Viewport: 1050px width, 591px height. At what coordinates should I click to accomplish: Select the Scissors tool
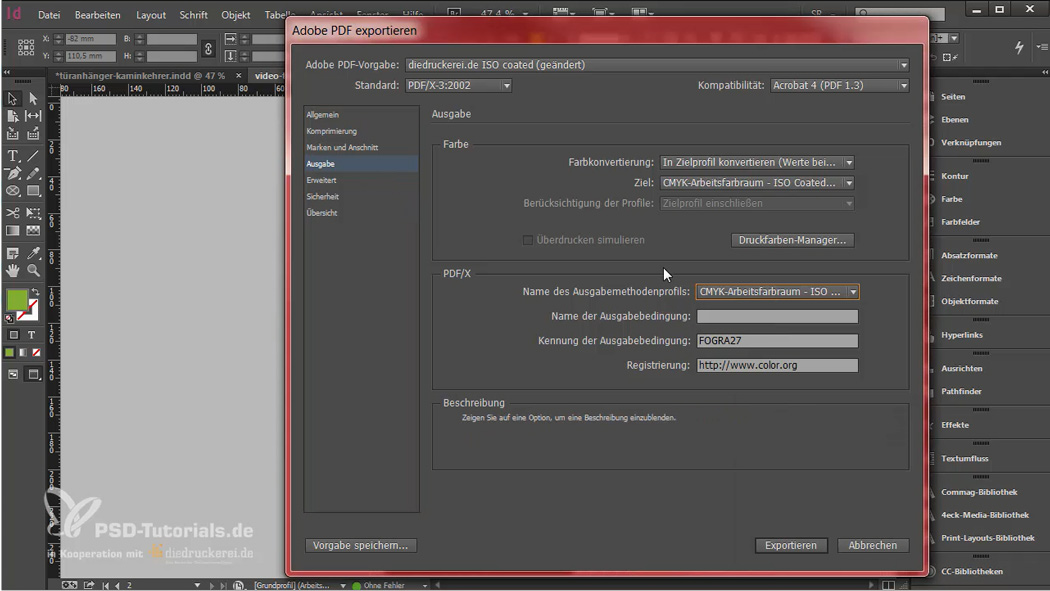12,213
